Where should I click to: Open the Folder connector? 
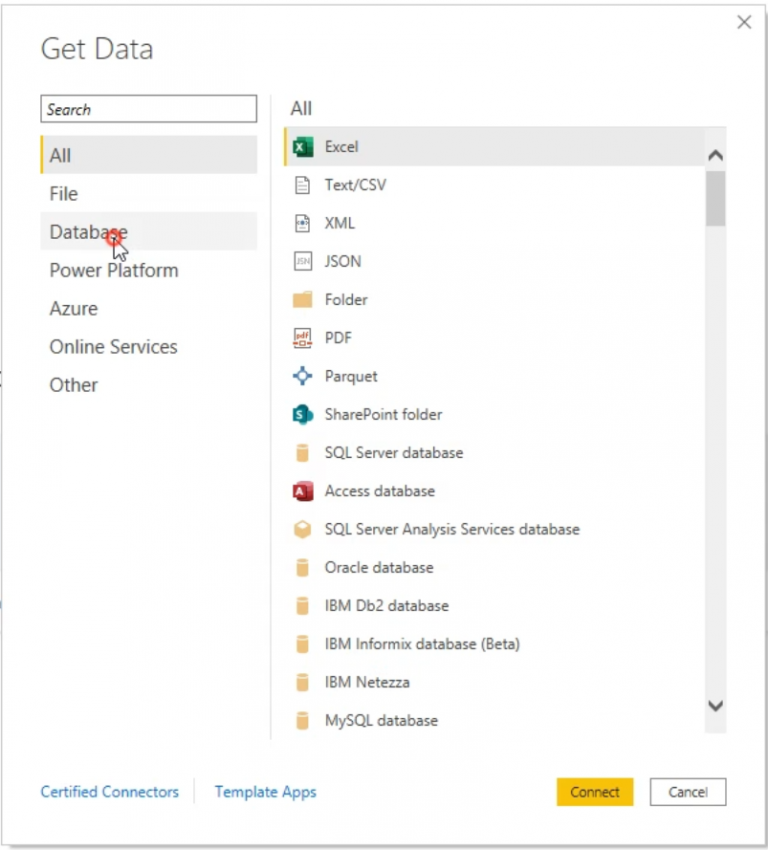[x=345, y=299]
